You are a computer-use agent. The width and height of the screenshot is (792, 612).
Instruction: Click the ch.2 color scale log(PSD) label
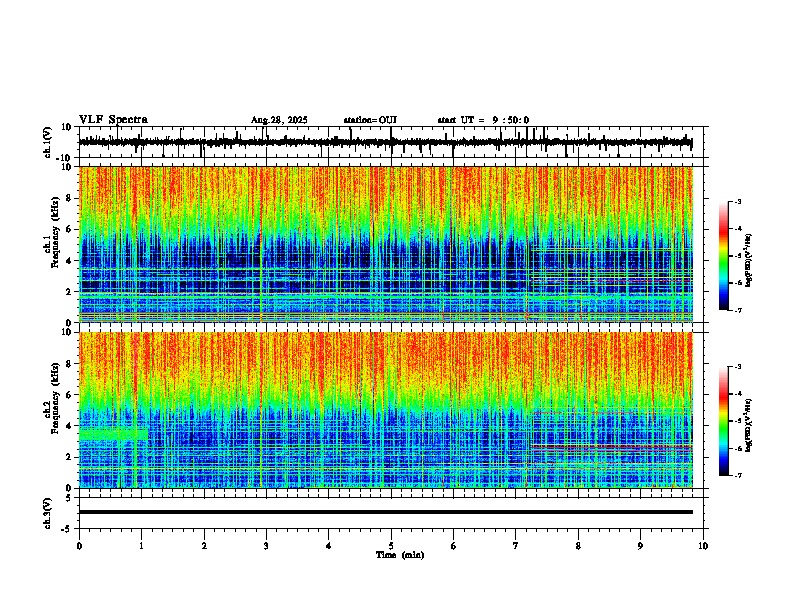[749, 426]
